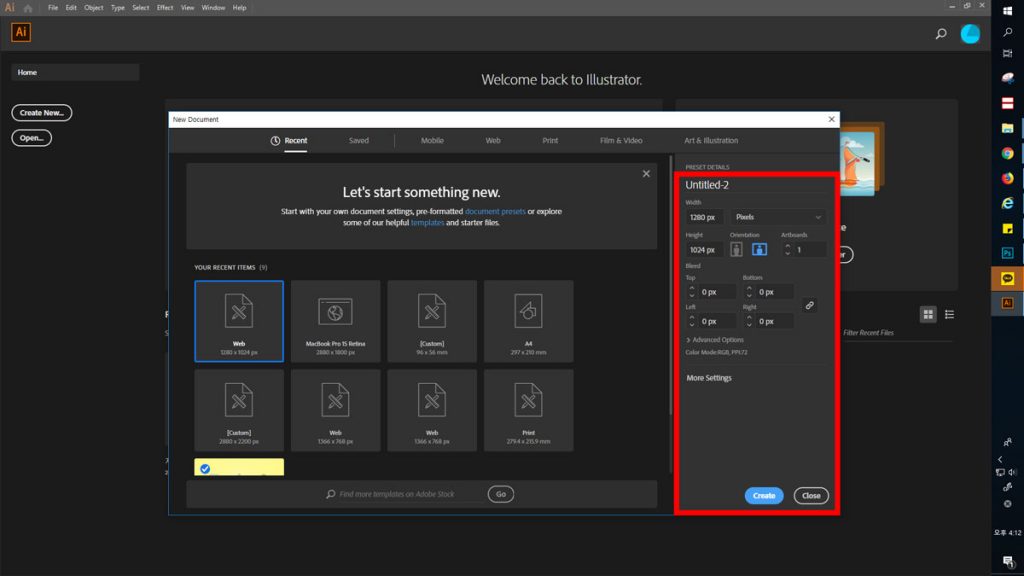Open the Window menu
This screenshot has height=576, width=1024.
click(213, 8)
